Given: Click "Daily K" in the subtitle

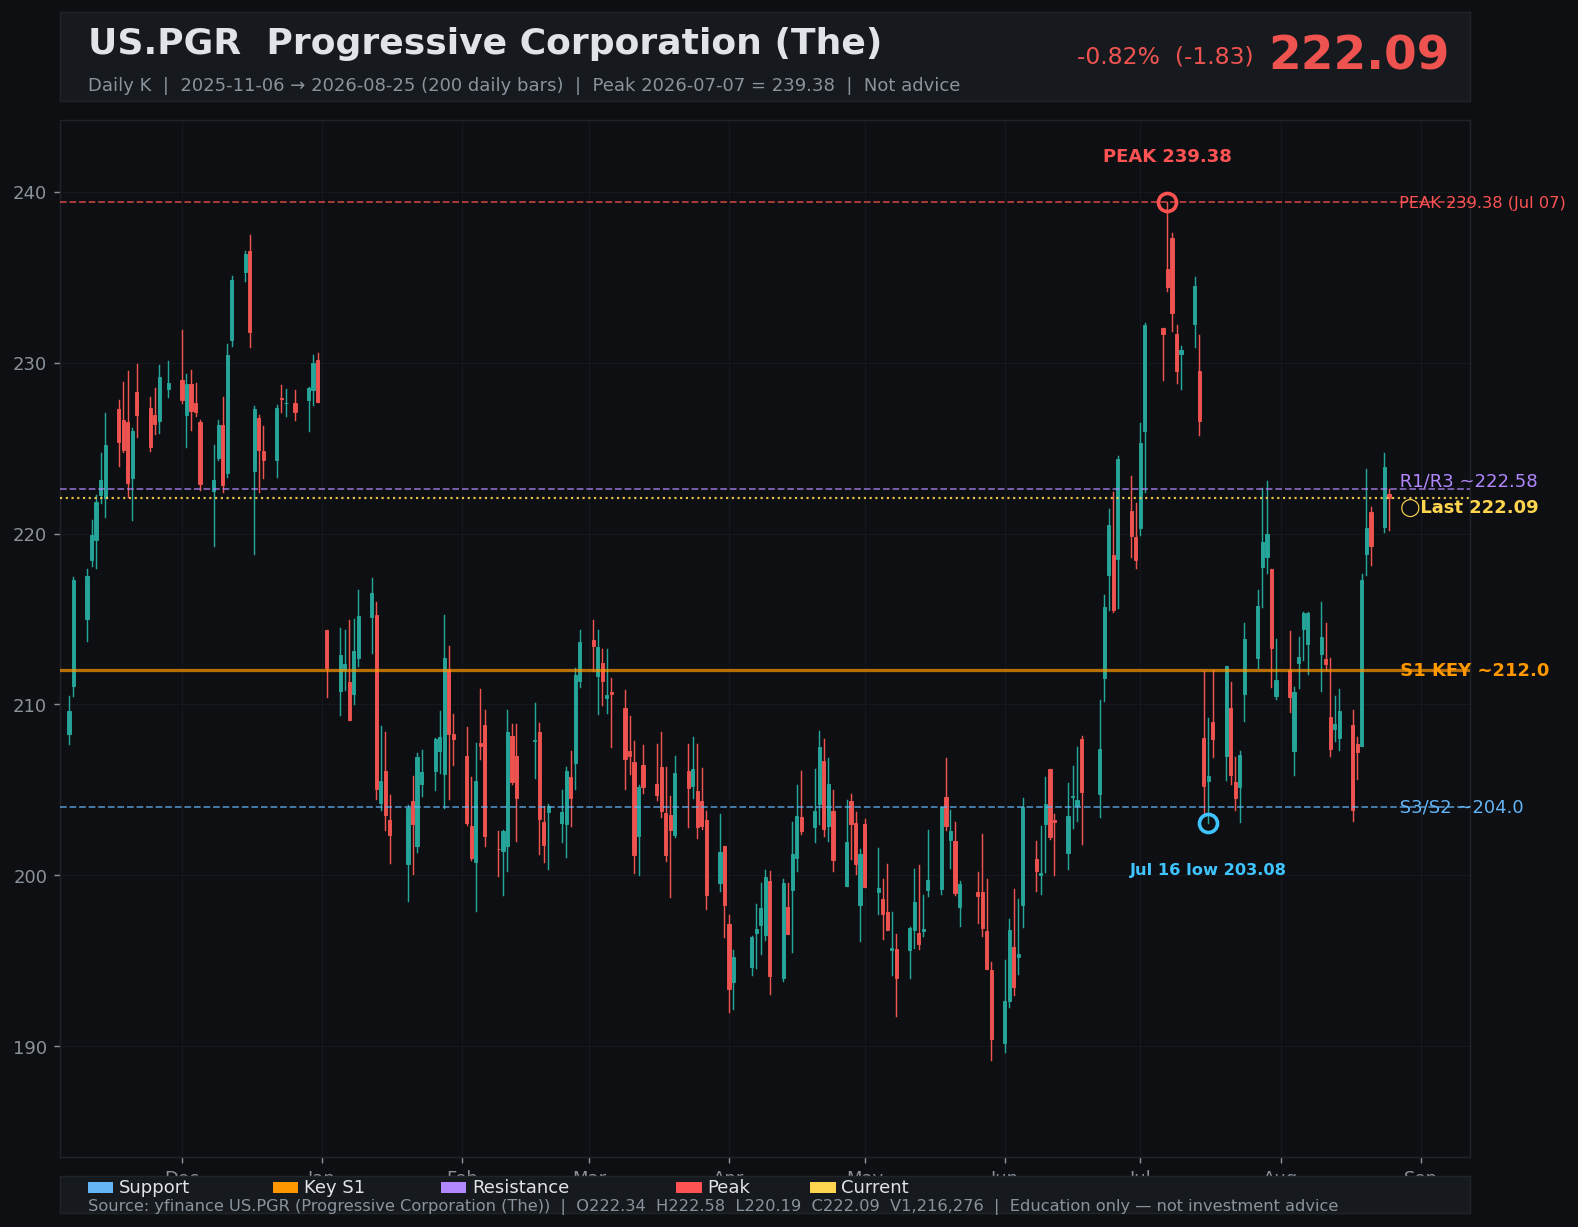Looking at the screenshot, I should click(119, 85).
